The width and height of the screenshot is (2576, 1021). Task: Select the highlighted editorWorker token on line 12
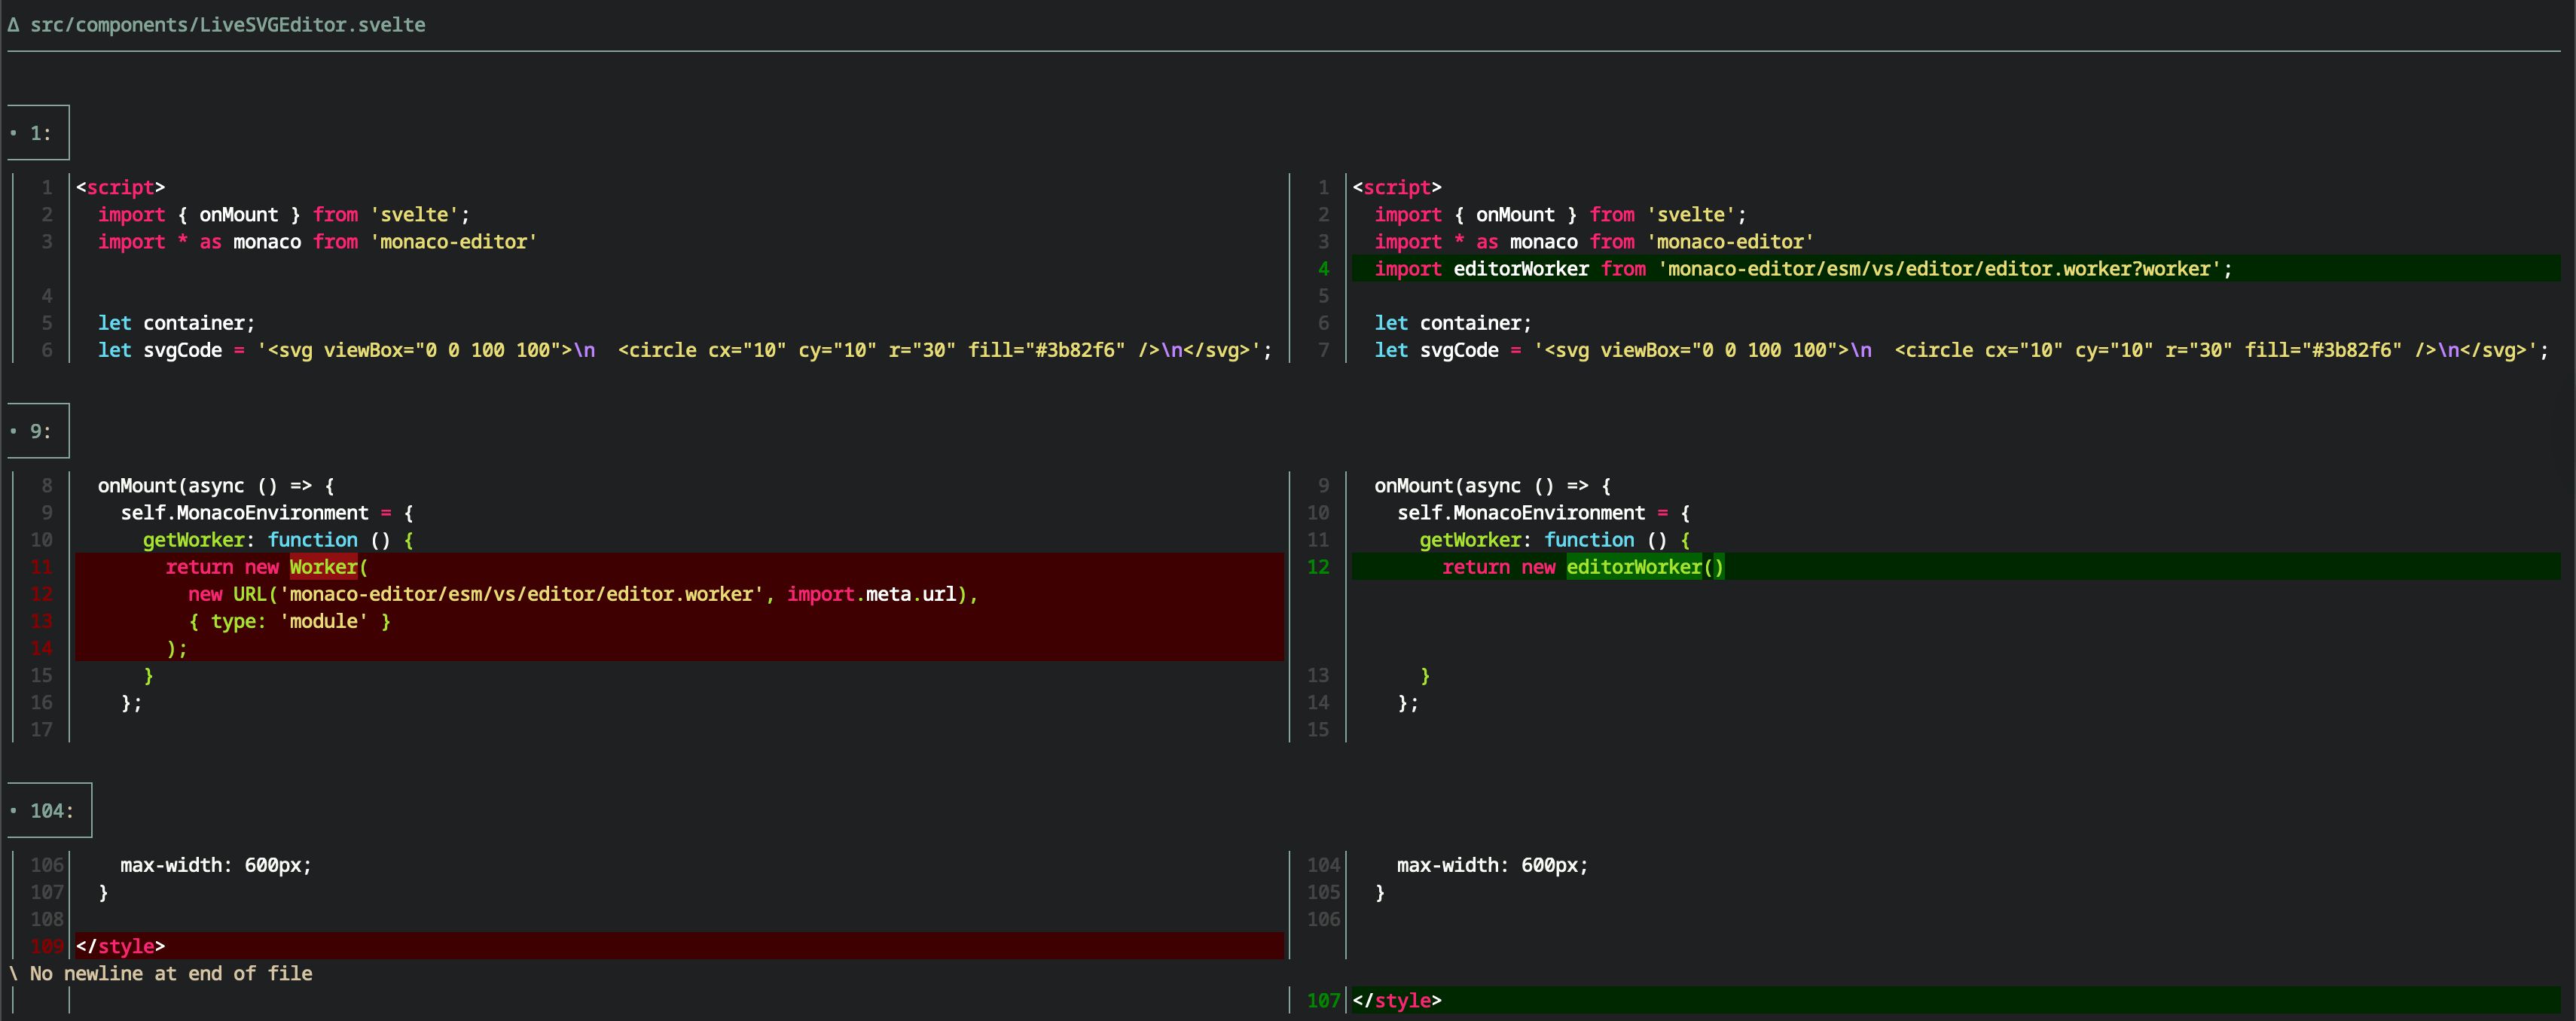pos(1635,566)
